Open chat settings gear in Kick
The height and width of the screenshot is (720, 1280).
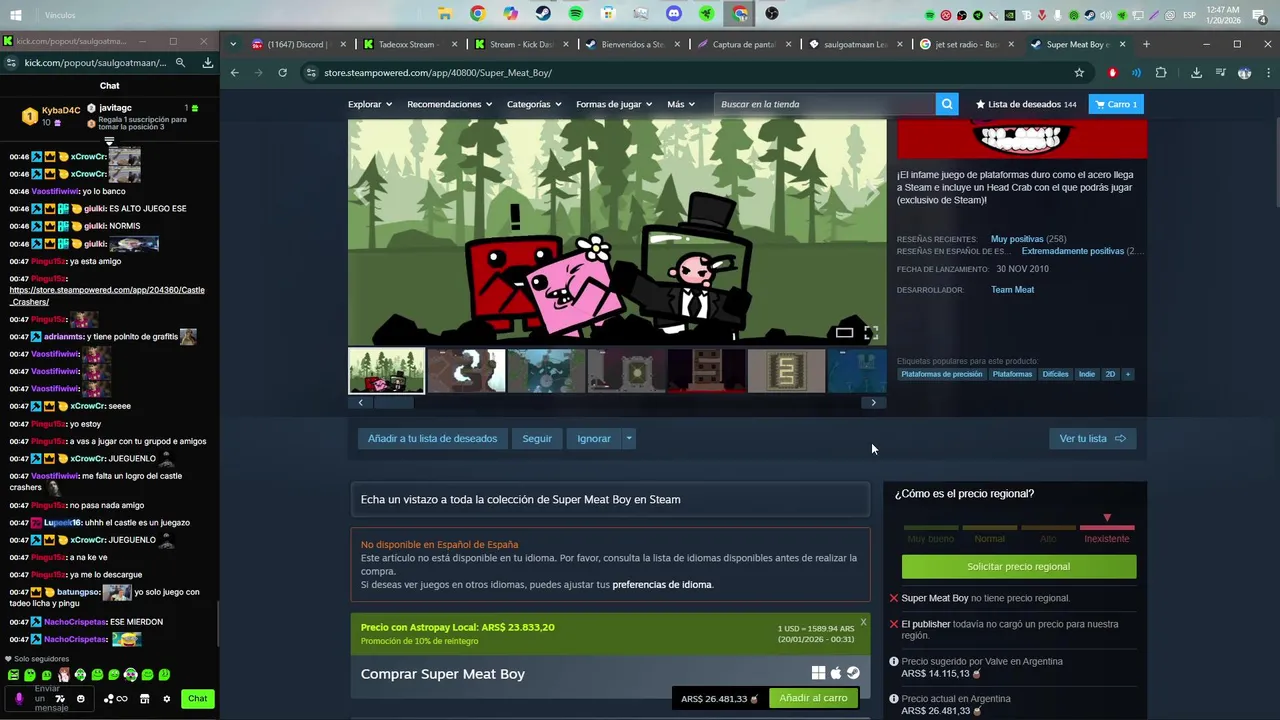pyautogui.click(x=167, y=699)
